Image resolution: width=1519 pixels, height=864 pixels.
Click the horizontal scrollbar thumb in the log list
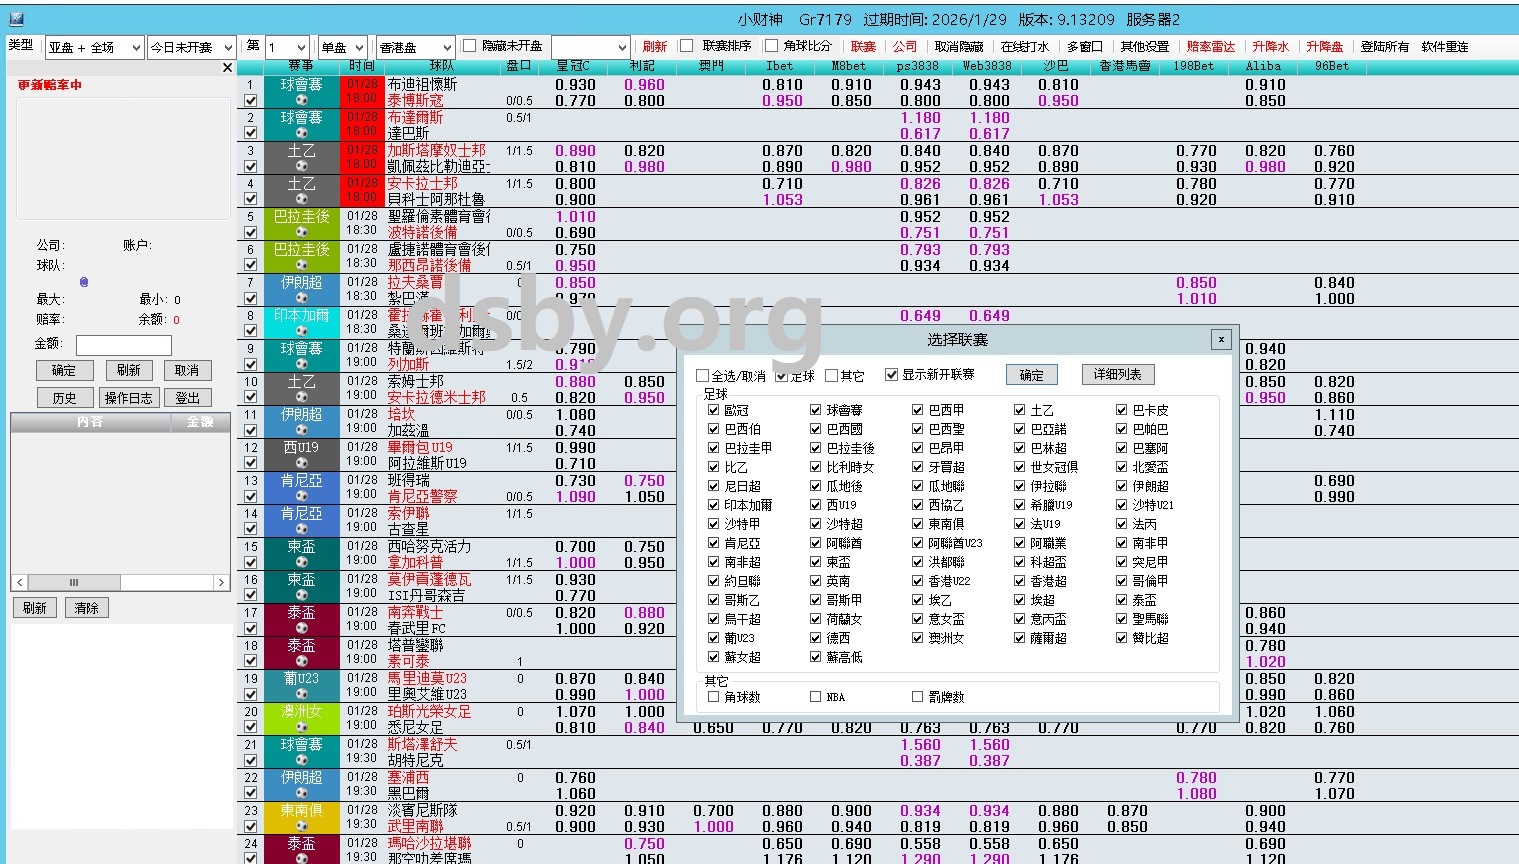coord(73,582)
